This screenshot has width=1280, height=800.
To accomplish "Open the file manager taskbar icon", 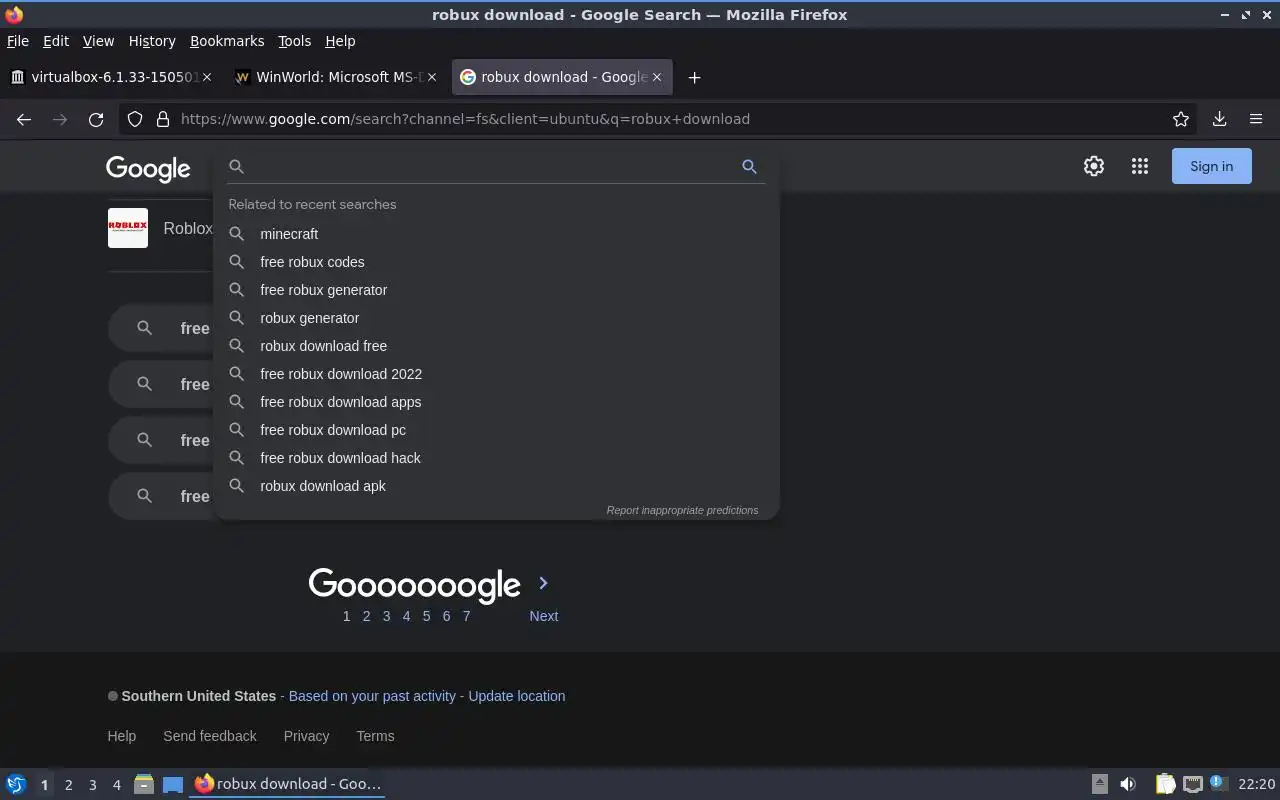I will point(144,784).
